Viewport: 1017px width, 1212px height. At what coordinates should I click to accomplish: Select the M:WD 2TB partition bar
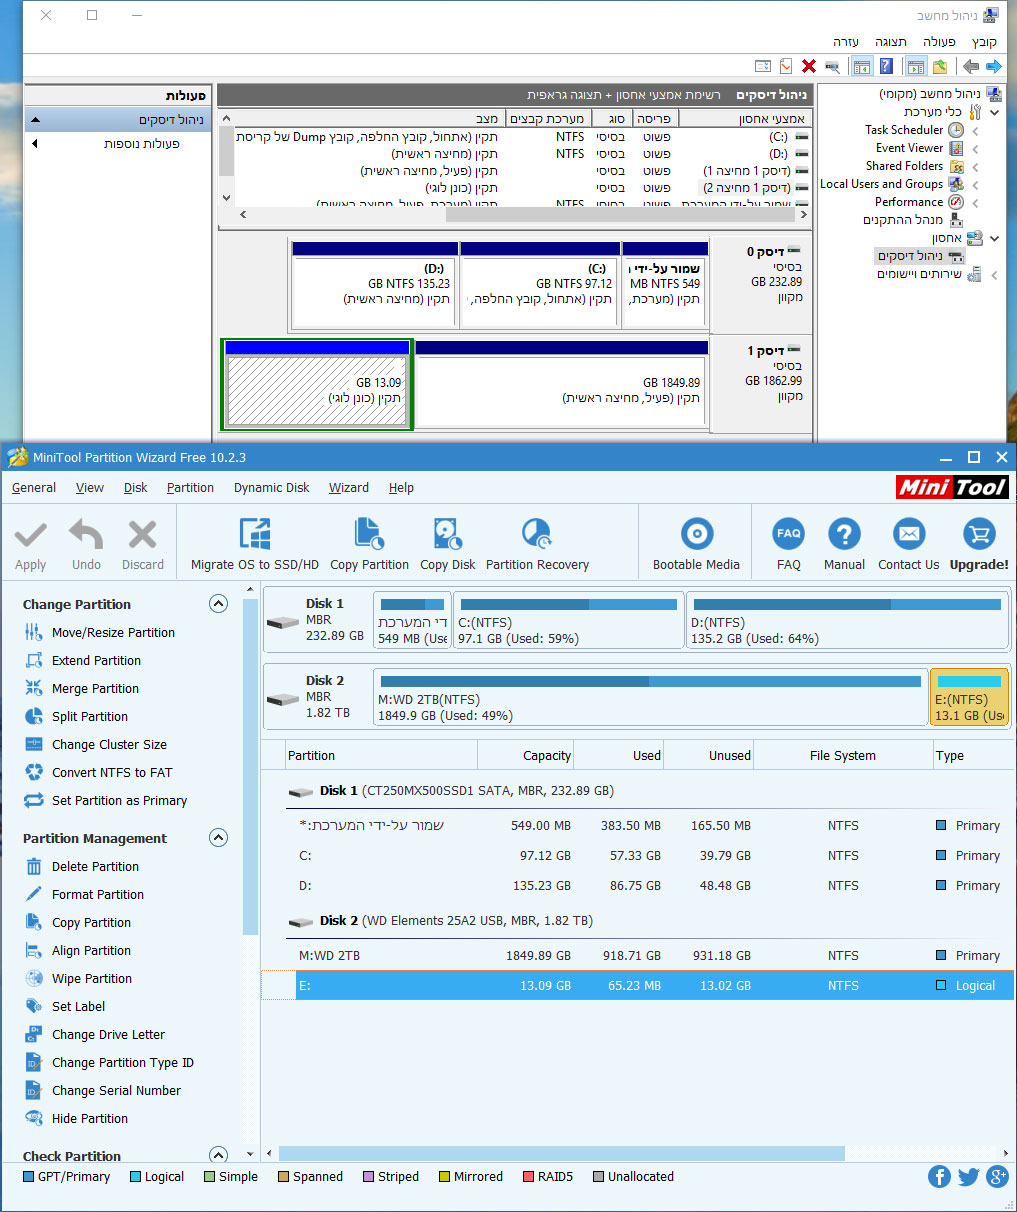point(650,697)
